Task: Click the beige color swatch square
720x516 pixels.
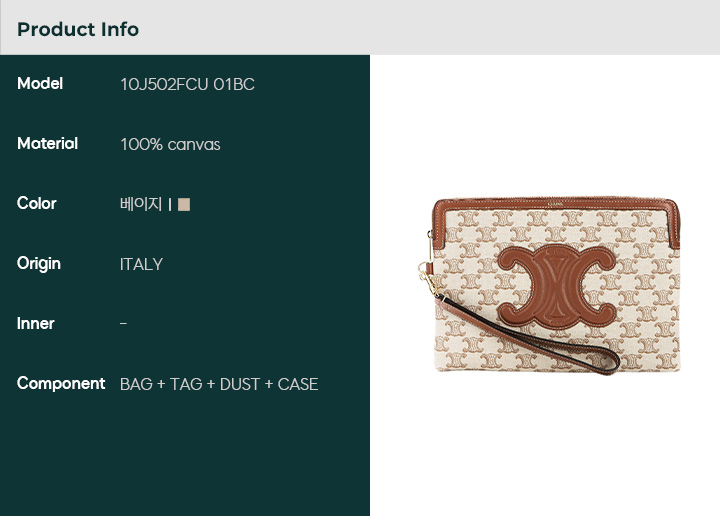Action: coord(184,204)
